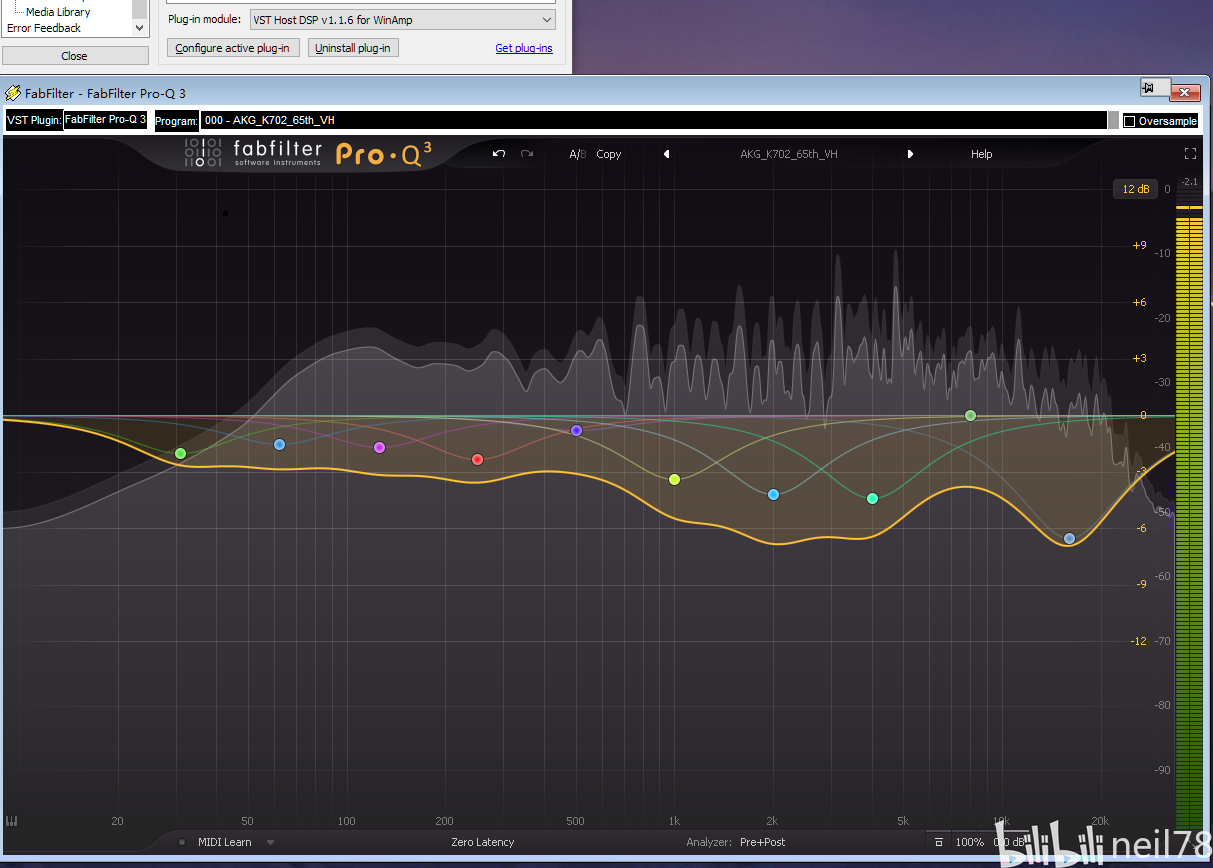
Task: Click the redo arrow in Pro-Q 3
Action: 527,154
